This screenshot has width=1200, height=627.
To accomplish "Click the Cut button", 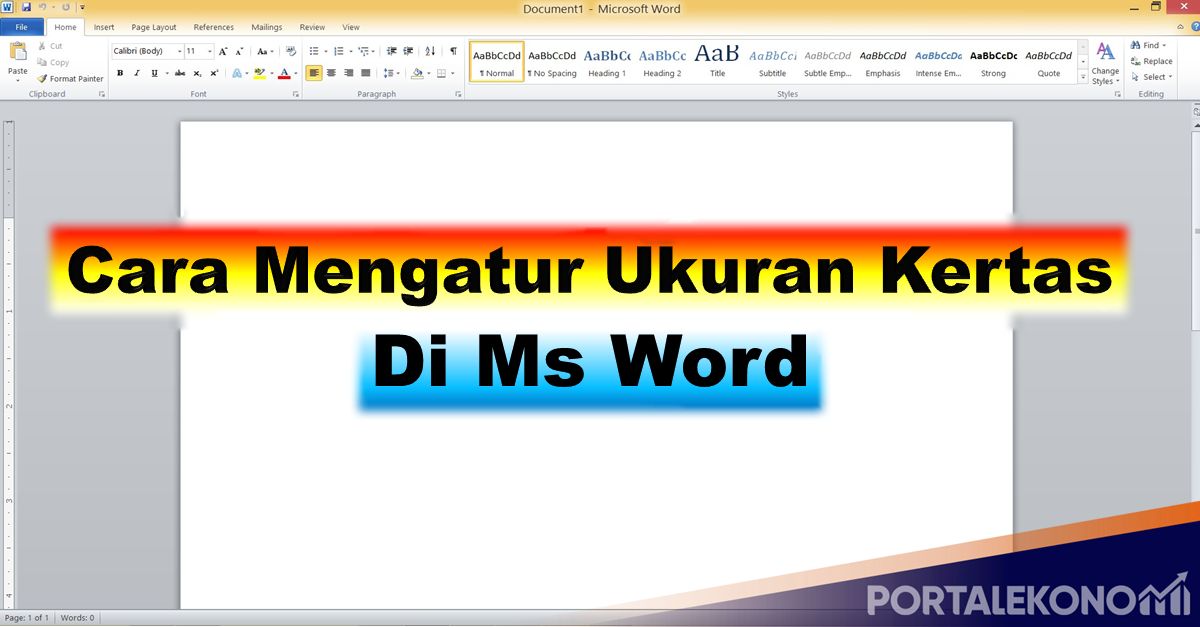I will (50, 46).
